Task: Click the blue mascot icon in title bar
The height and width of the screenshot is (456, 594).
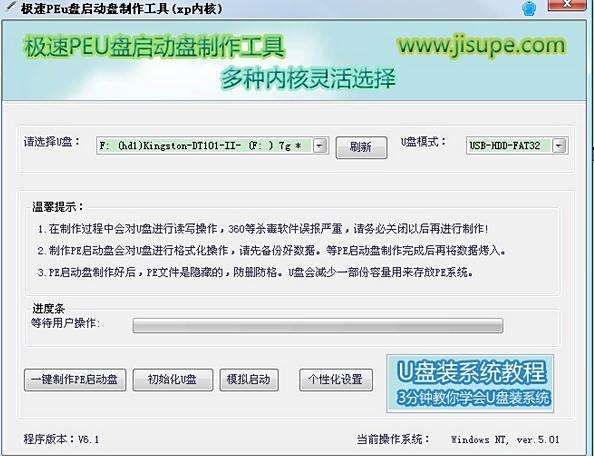Action: click(x=529, y=8)
